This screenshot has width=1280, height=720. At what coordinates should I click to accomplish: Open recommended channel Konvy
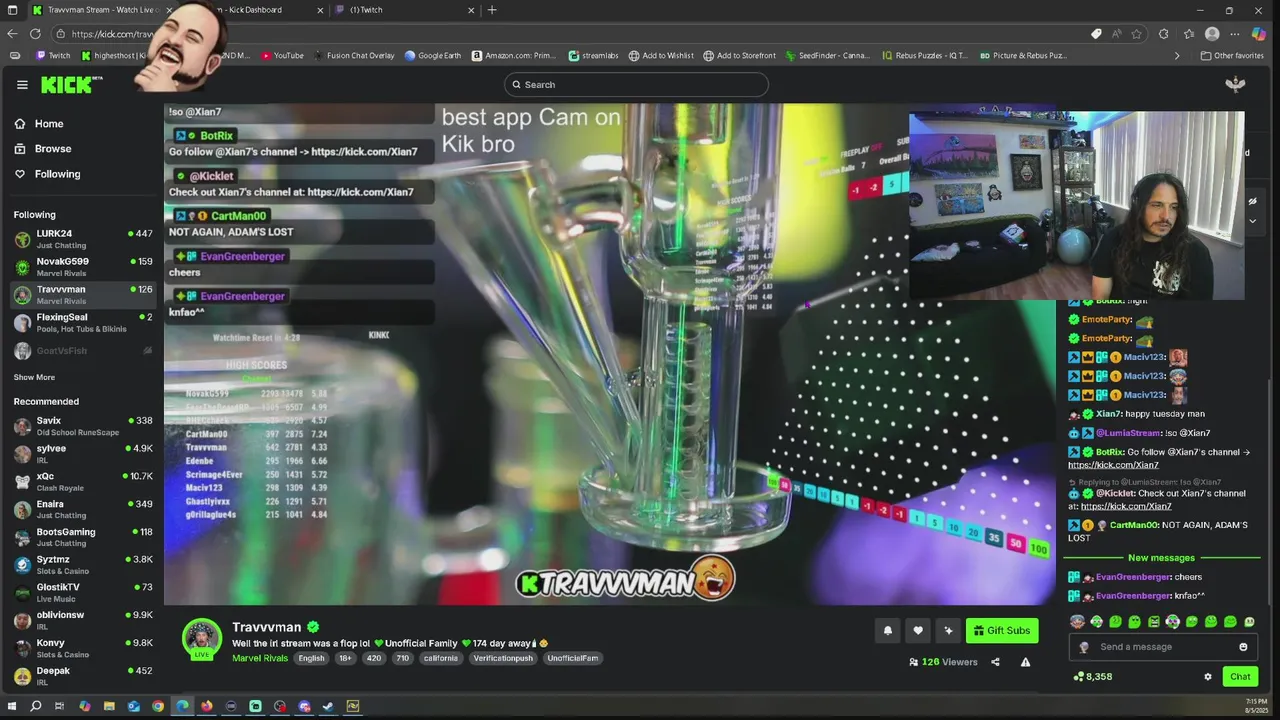[x=83, y=648]
